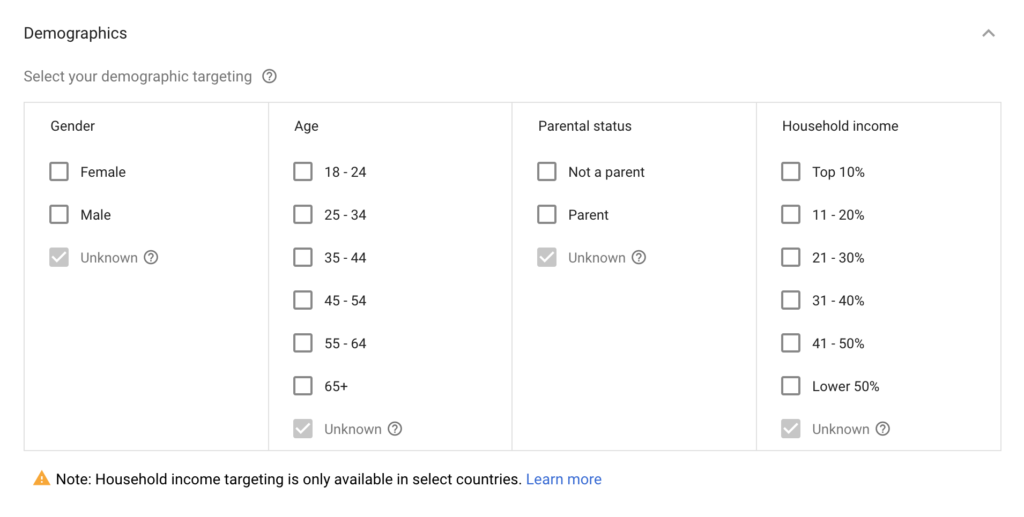Click help icon next to Household income Unknown
The width and height of the screenshot is (1024, 517).
tap(883, 429)
